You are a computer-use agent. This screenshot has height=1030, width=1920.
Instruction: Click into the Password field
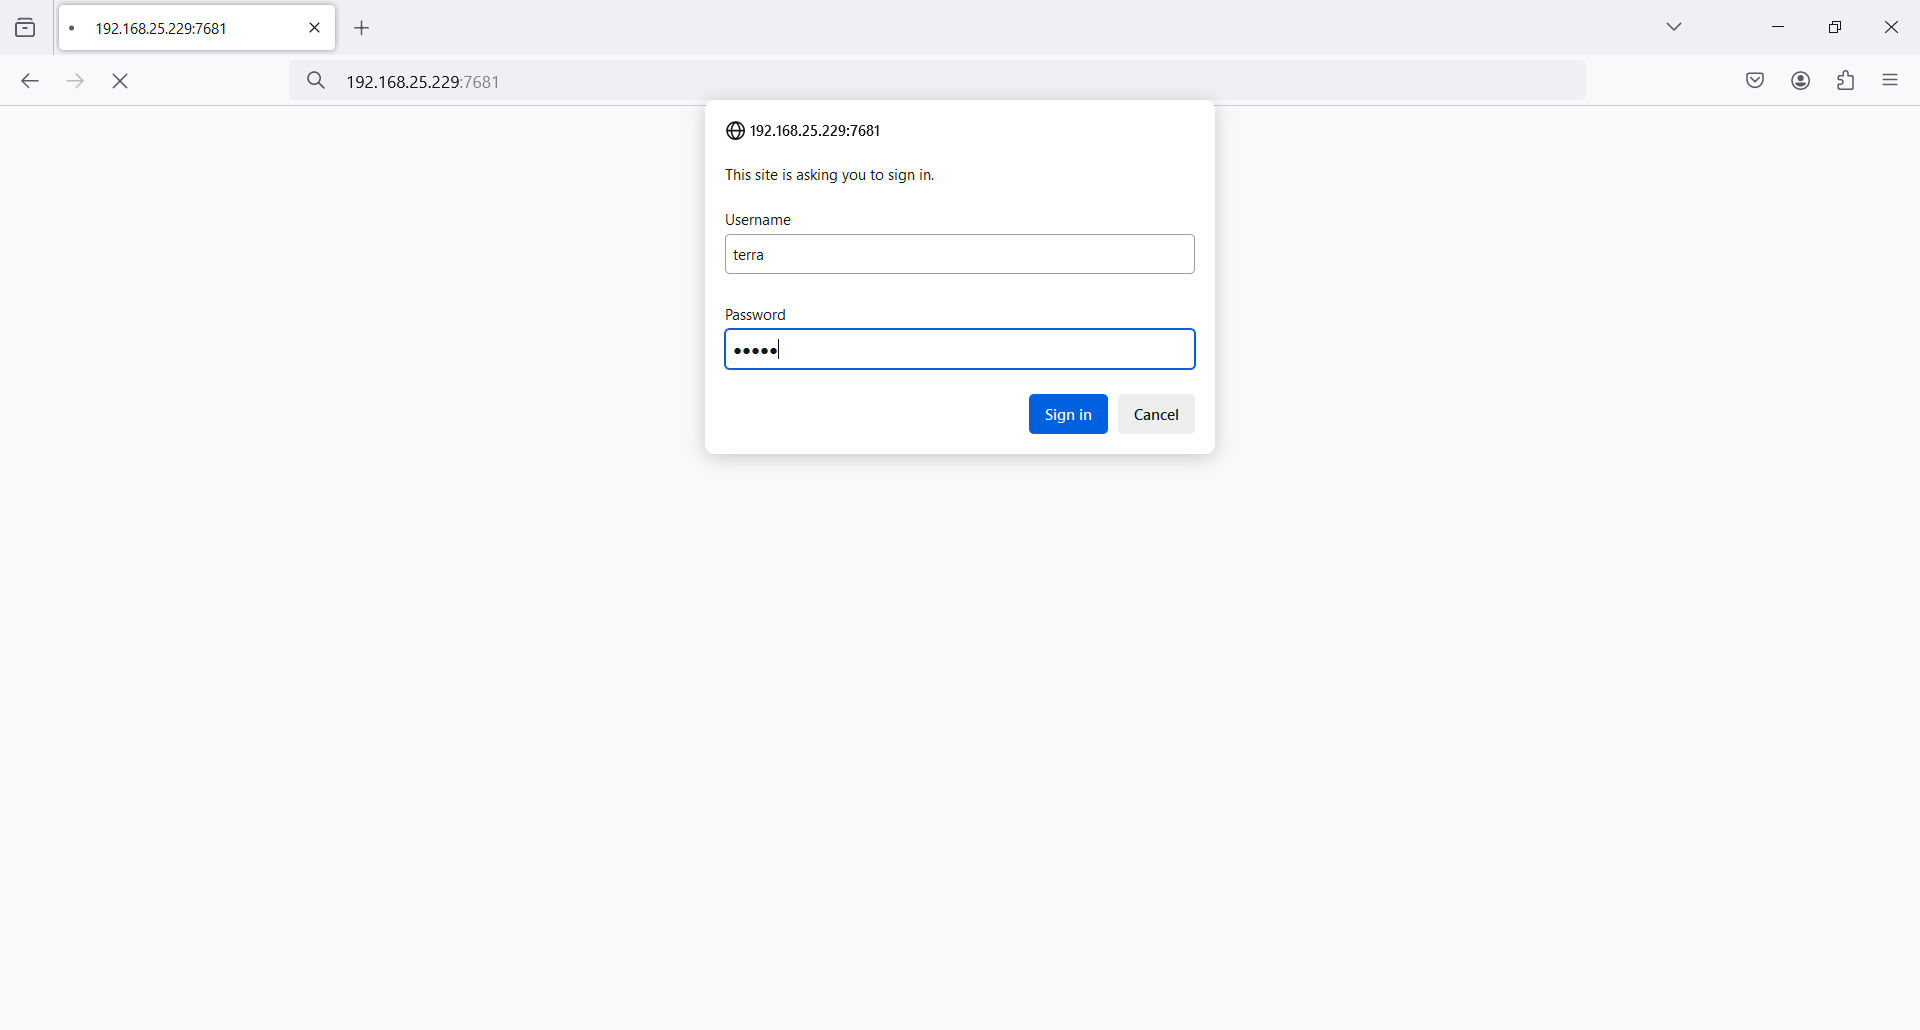[959, 350]
